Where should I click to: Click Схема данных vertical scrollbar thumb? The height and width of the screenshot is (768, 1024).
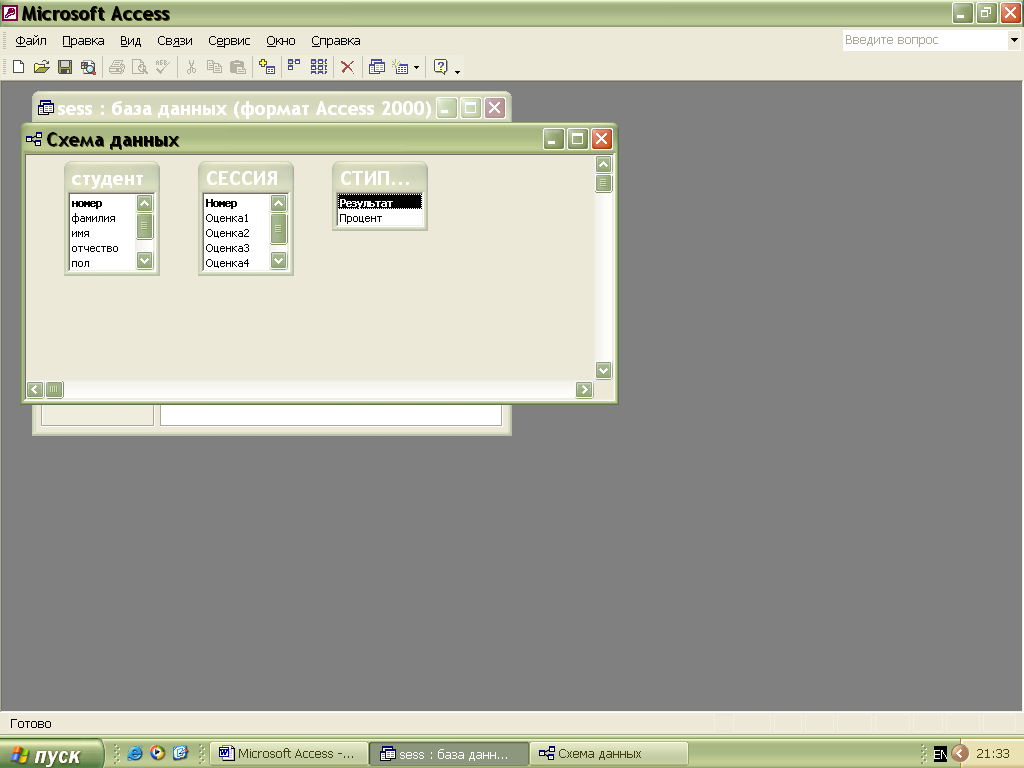[x=603, y=183]
